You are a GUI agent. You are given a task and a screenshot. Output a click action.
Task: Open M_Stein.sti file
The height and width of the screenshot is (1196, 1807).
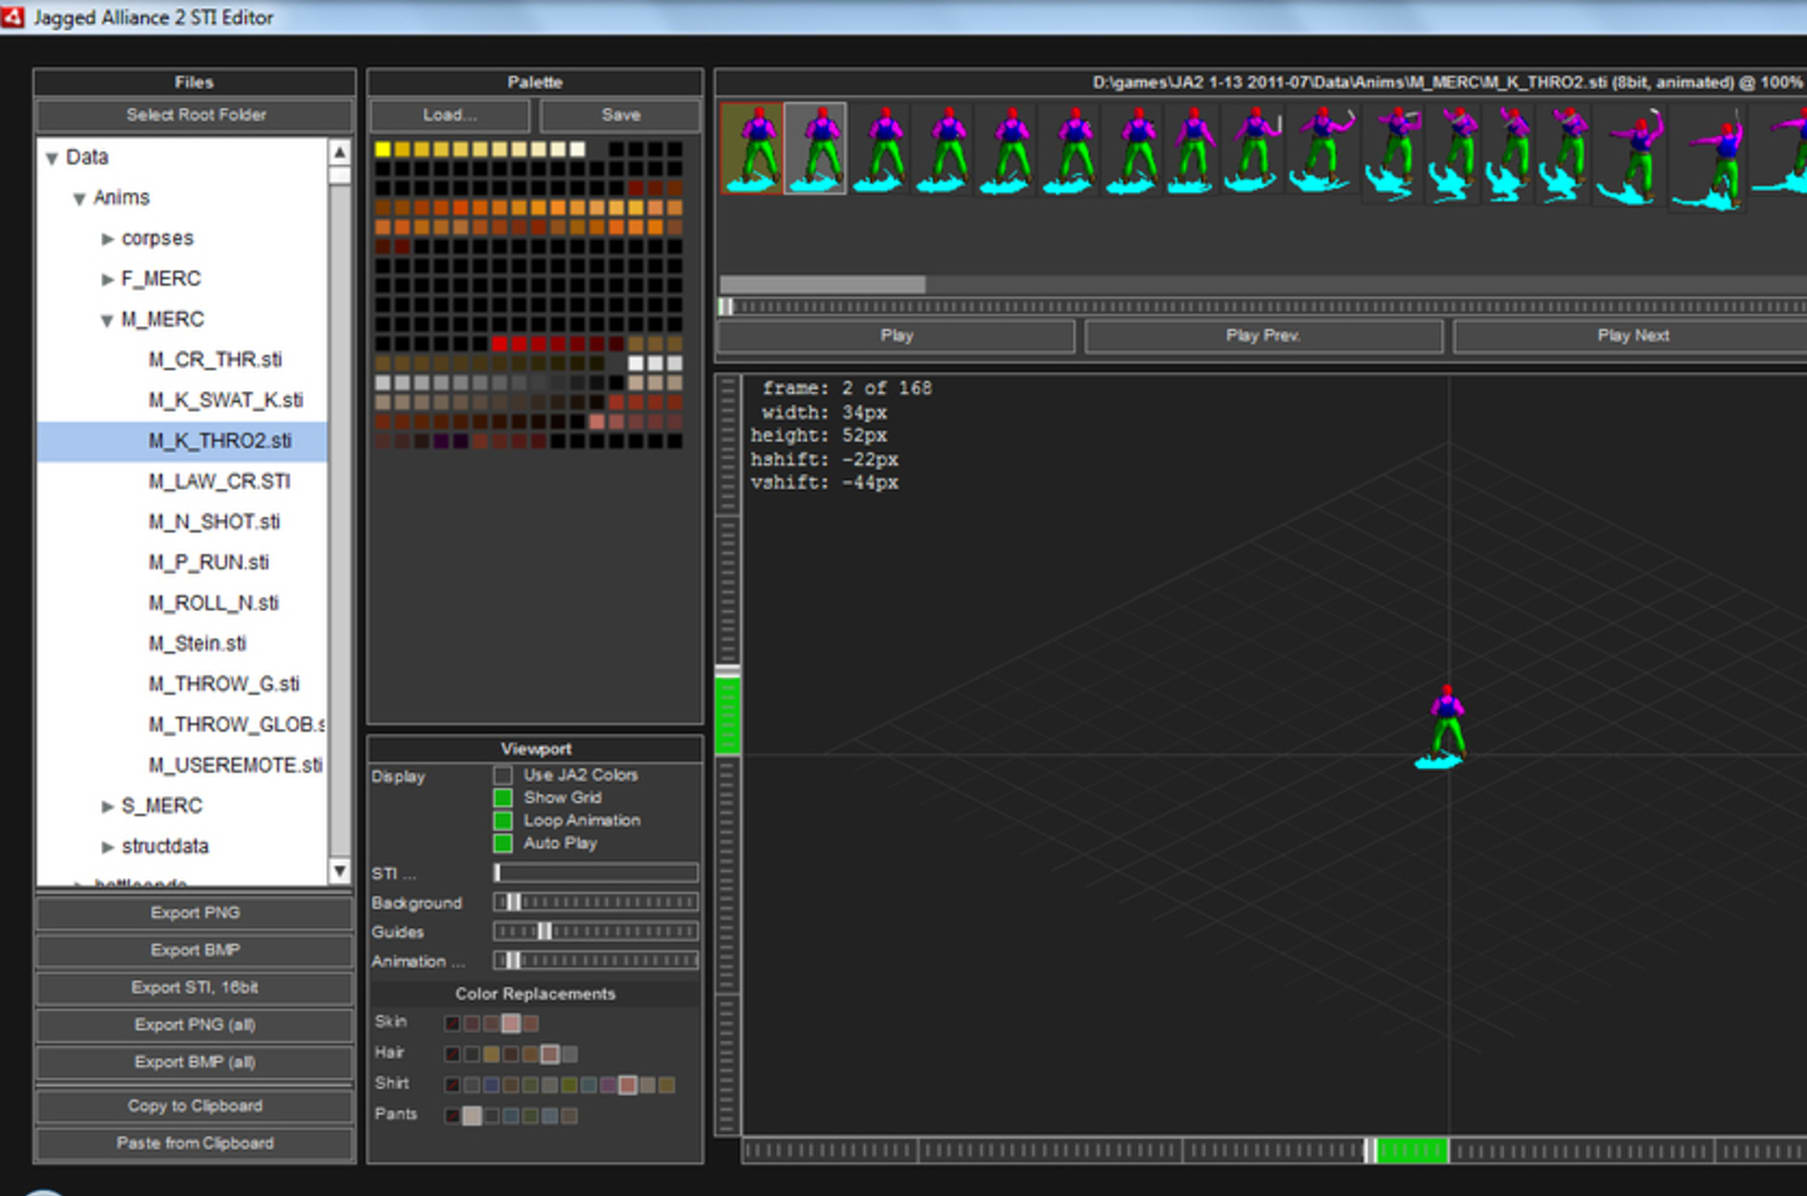pyautogui.click(x=197, y=643)
